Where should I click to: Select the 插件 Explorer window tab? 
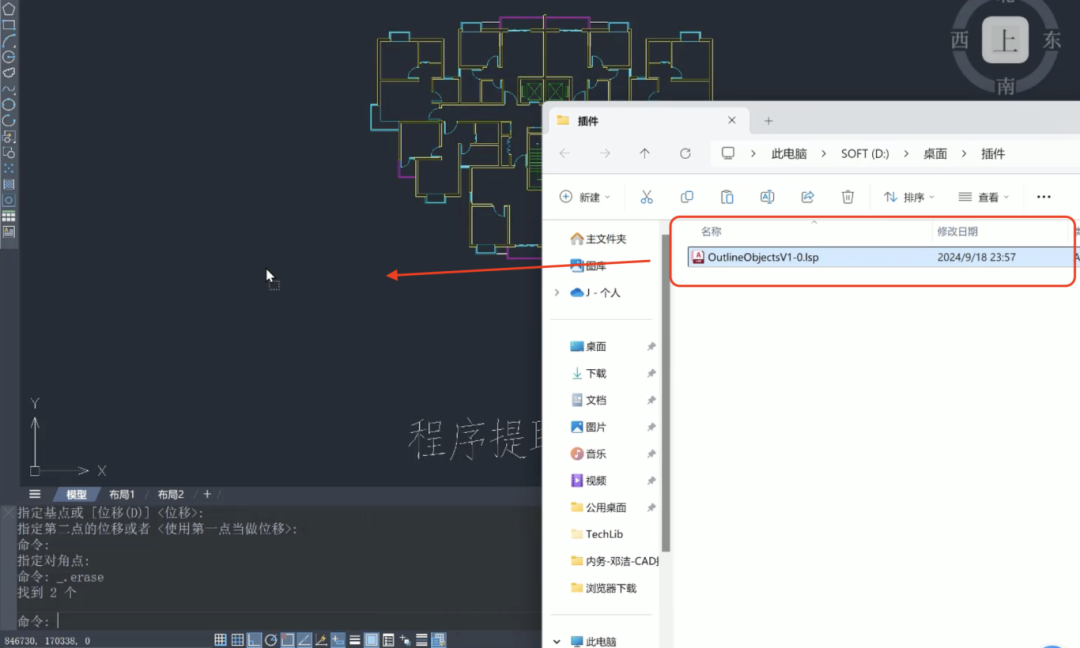(647, 121)
